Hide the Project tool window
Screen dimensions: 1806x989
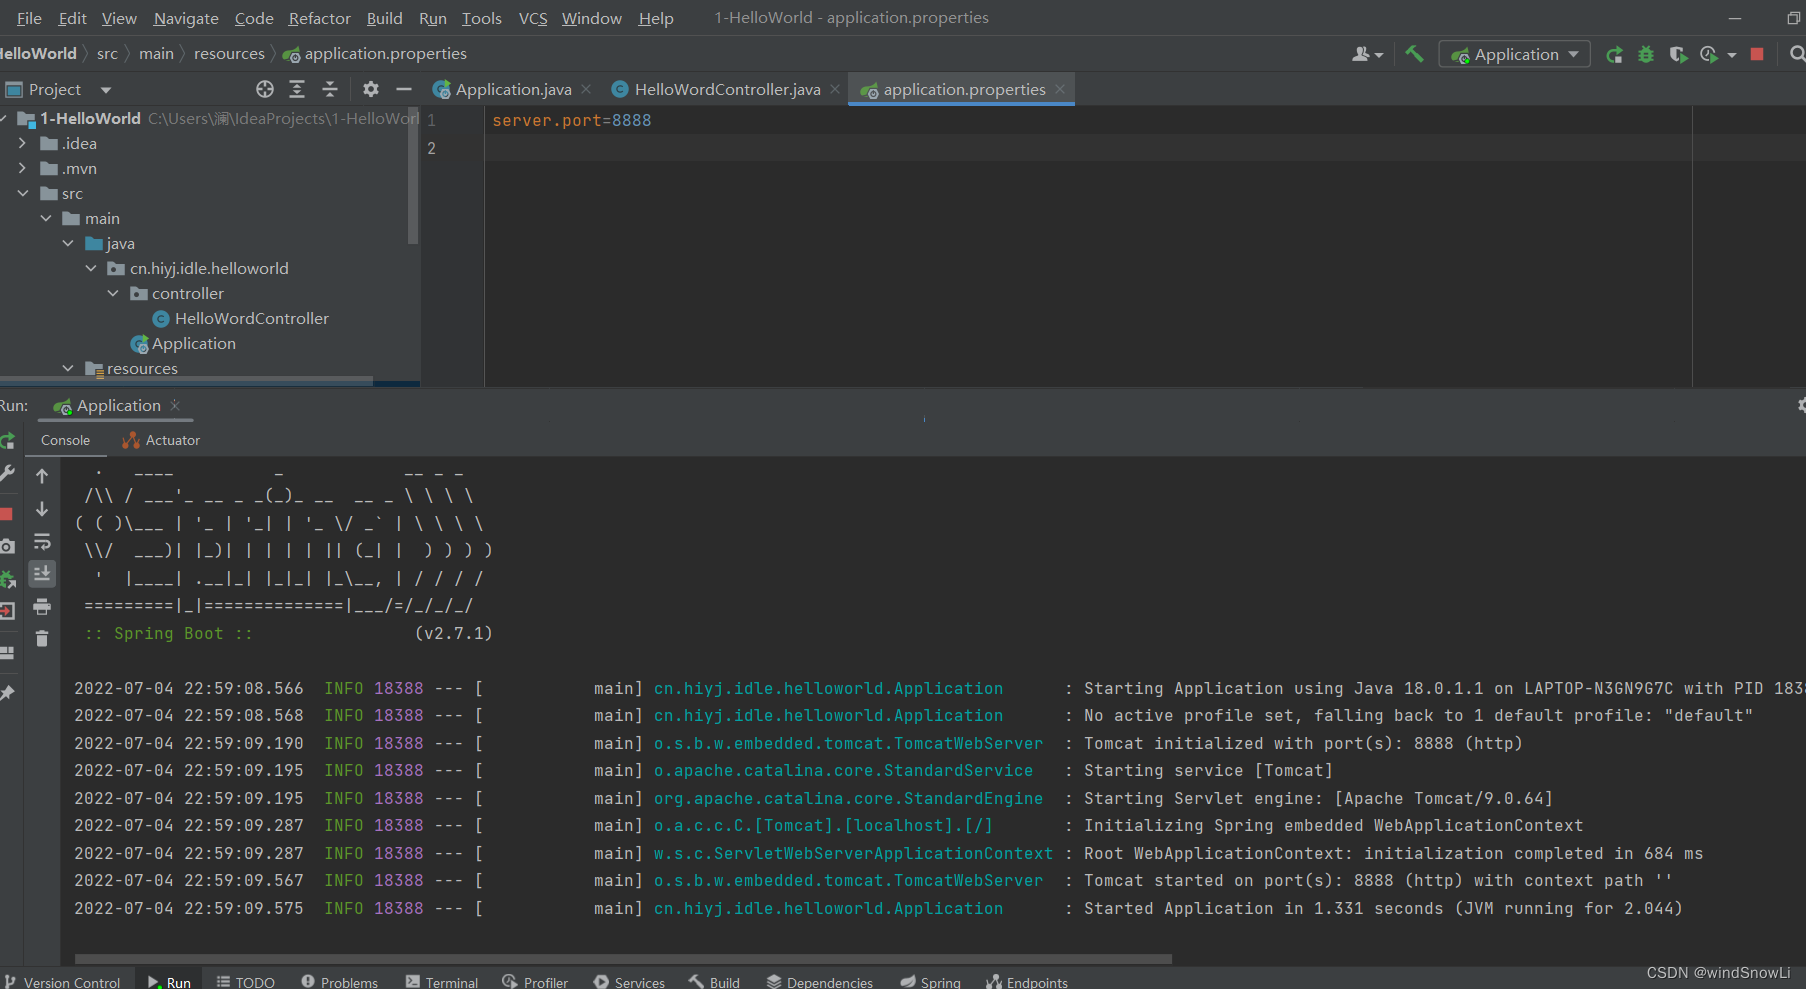[x=404, y=89]
